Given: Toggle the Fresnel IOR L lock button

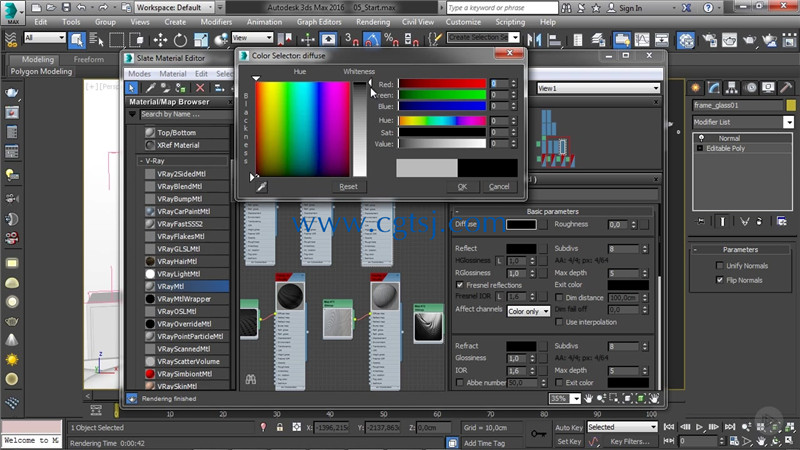Looking at the screenshot, I should (x=499, y=296).
